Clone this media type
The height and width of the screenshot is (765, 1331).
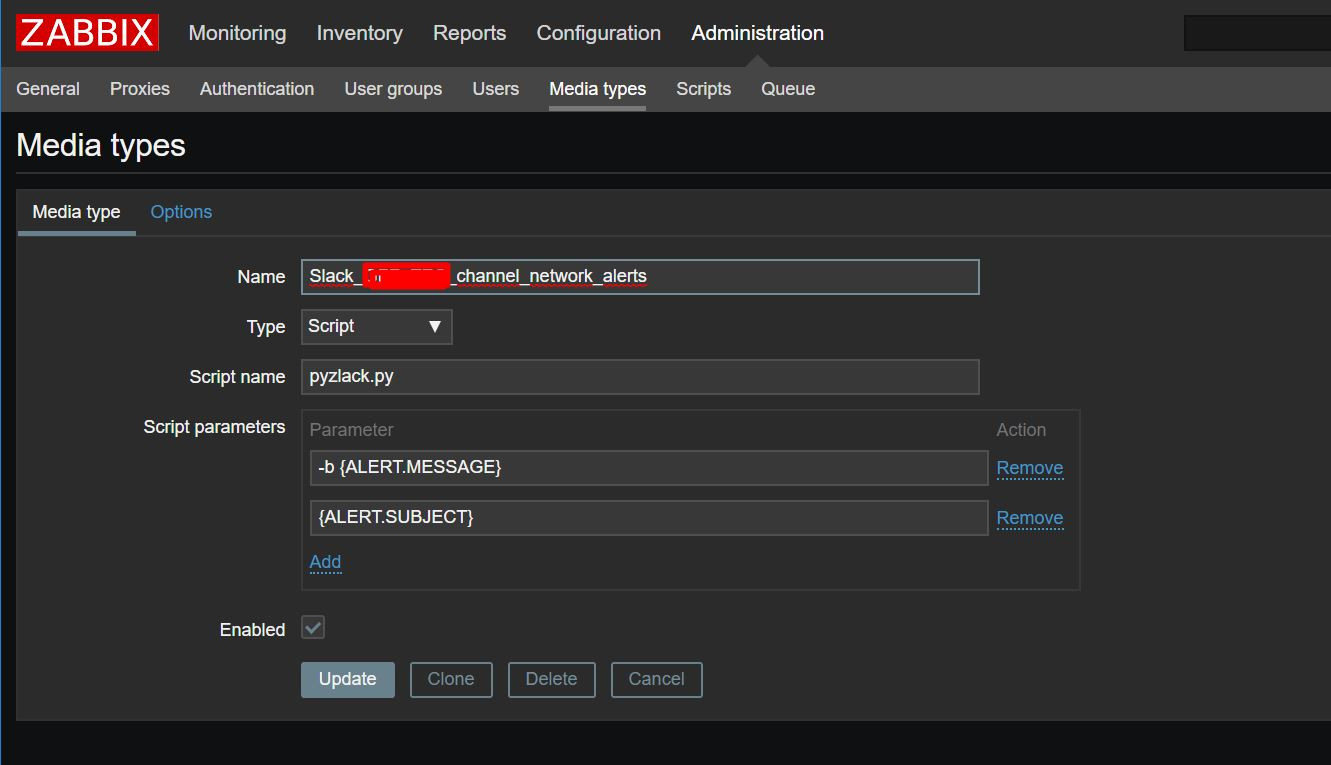[451, 679]
